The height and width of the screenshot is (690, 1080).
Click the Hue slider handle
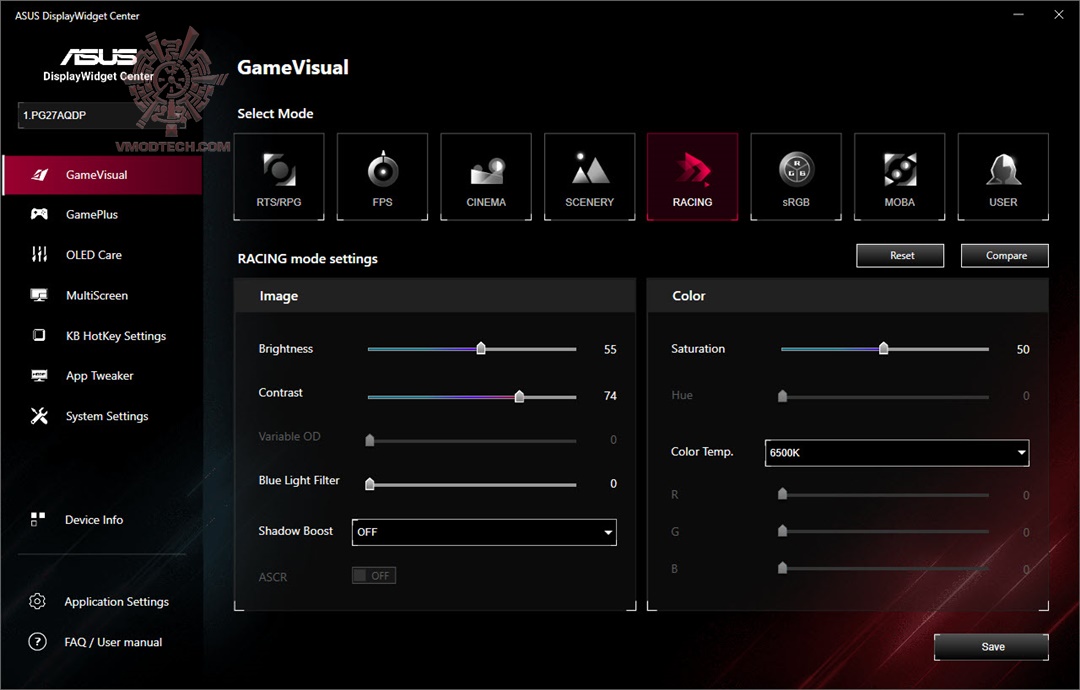coord(782,396)
